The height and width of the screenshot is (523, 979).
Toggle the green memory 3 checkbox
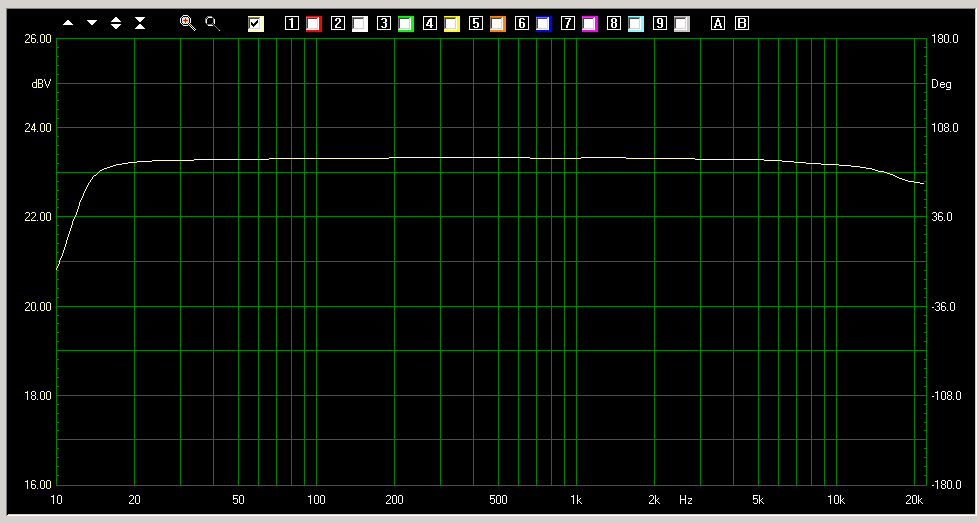[406, 24]
